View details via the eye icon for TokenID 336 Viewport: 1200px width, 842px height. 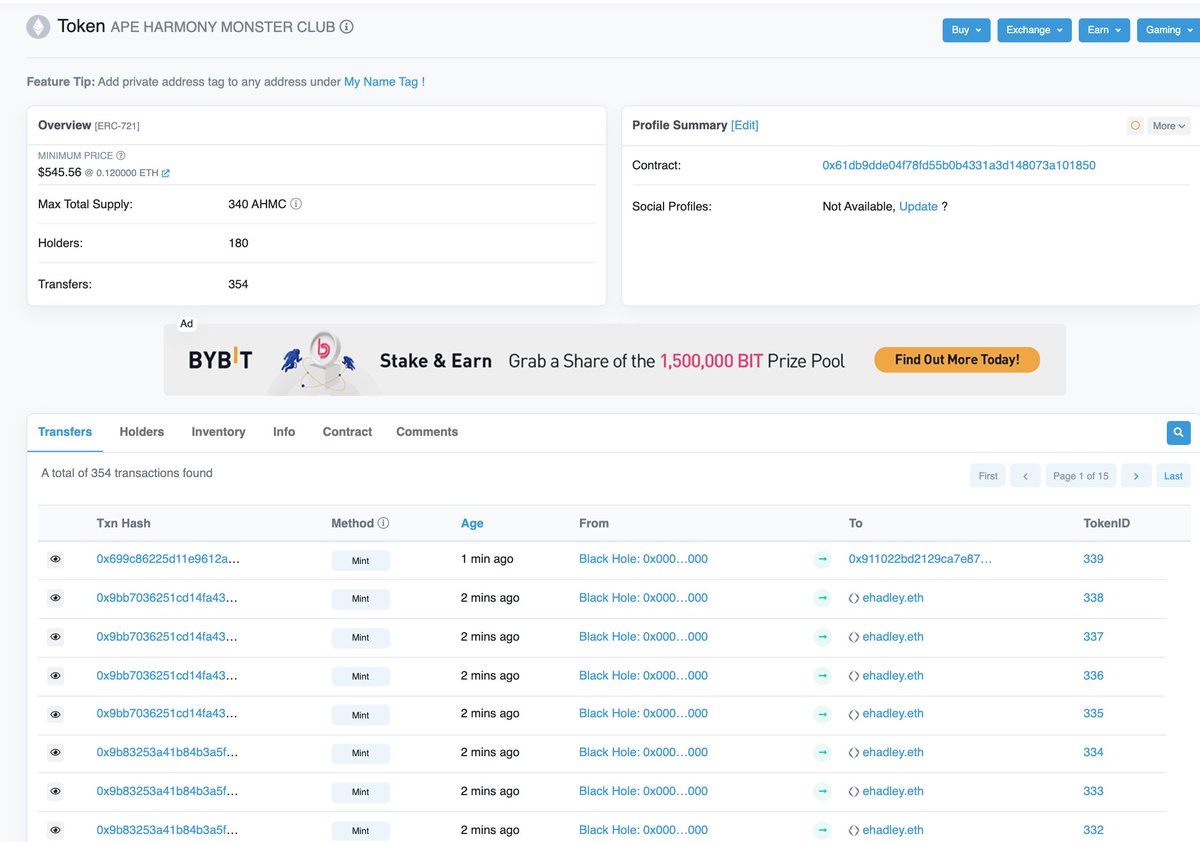point(56,676)
